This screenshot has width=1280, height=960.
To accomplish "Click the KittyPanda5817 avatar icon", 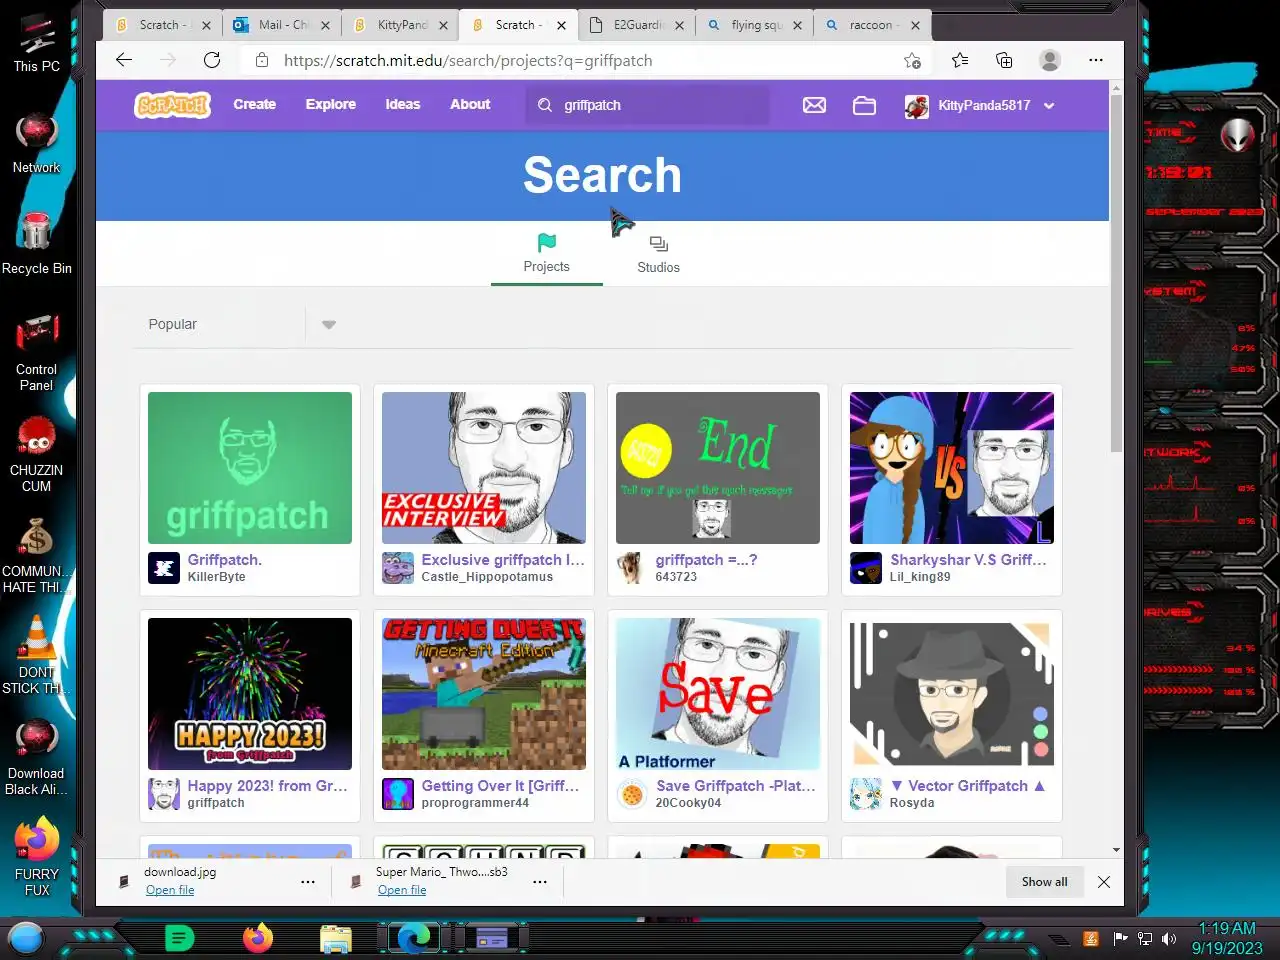I will [x=916, y=106].
